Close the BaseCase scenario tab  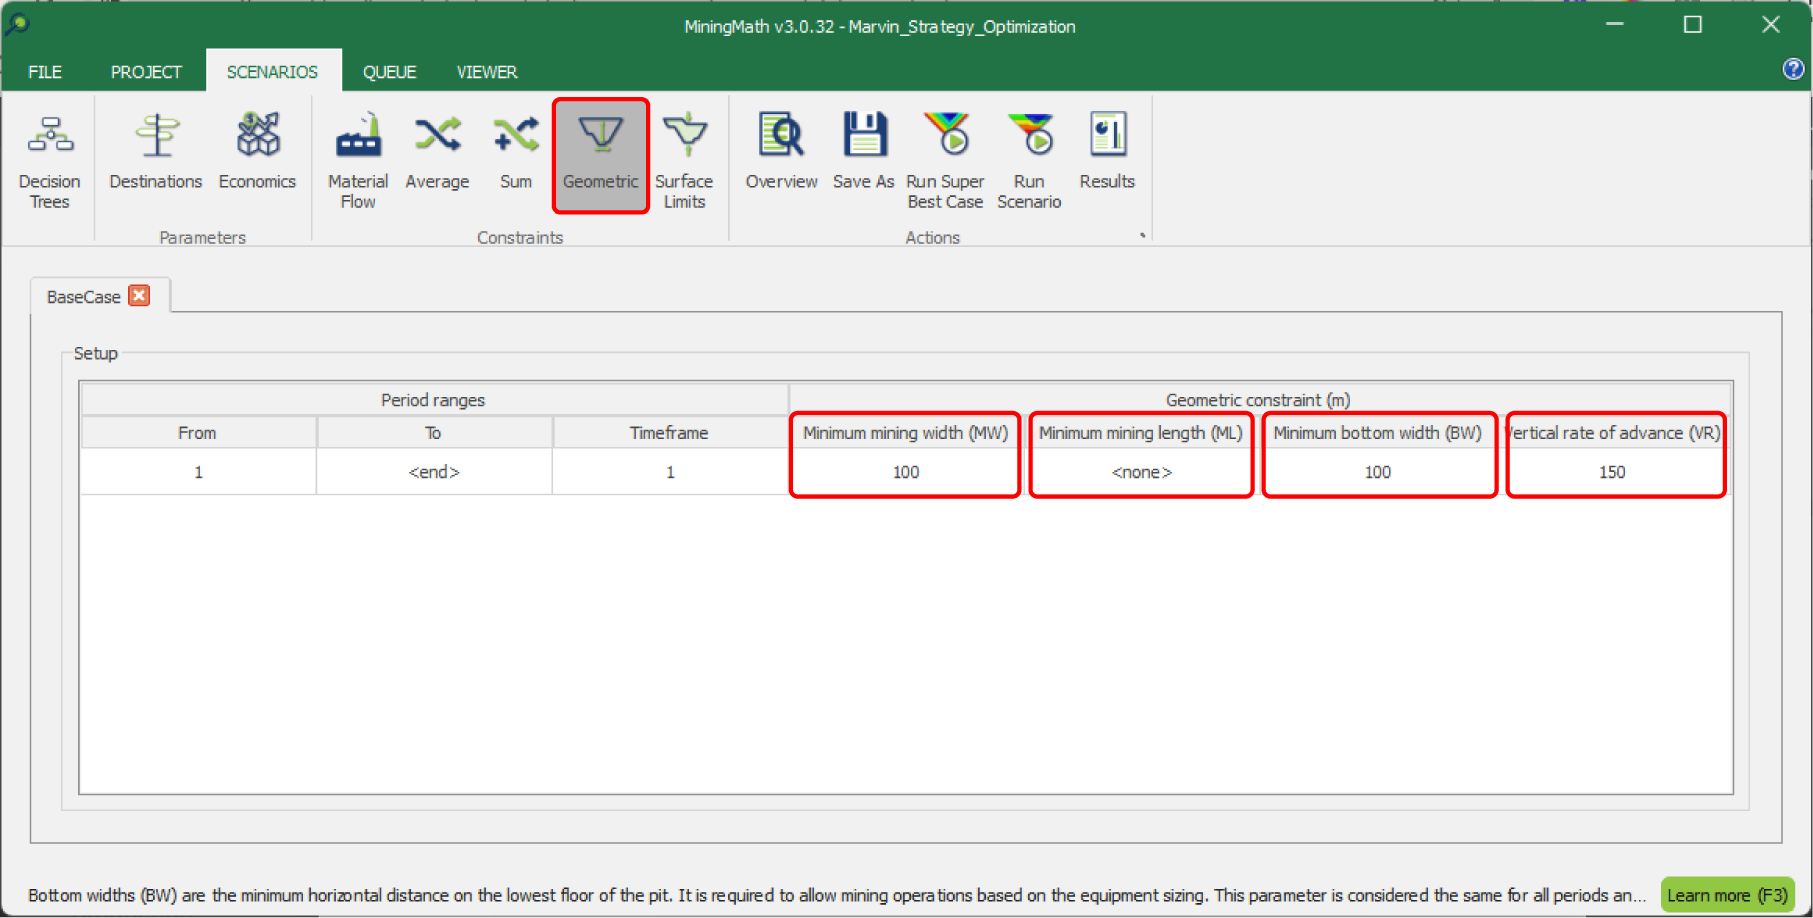pos(140,296)
